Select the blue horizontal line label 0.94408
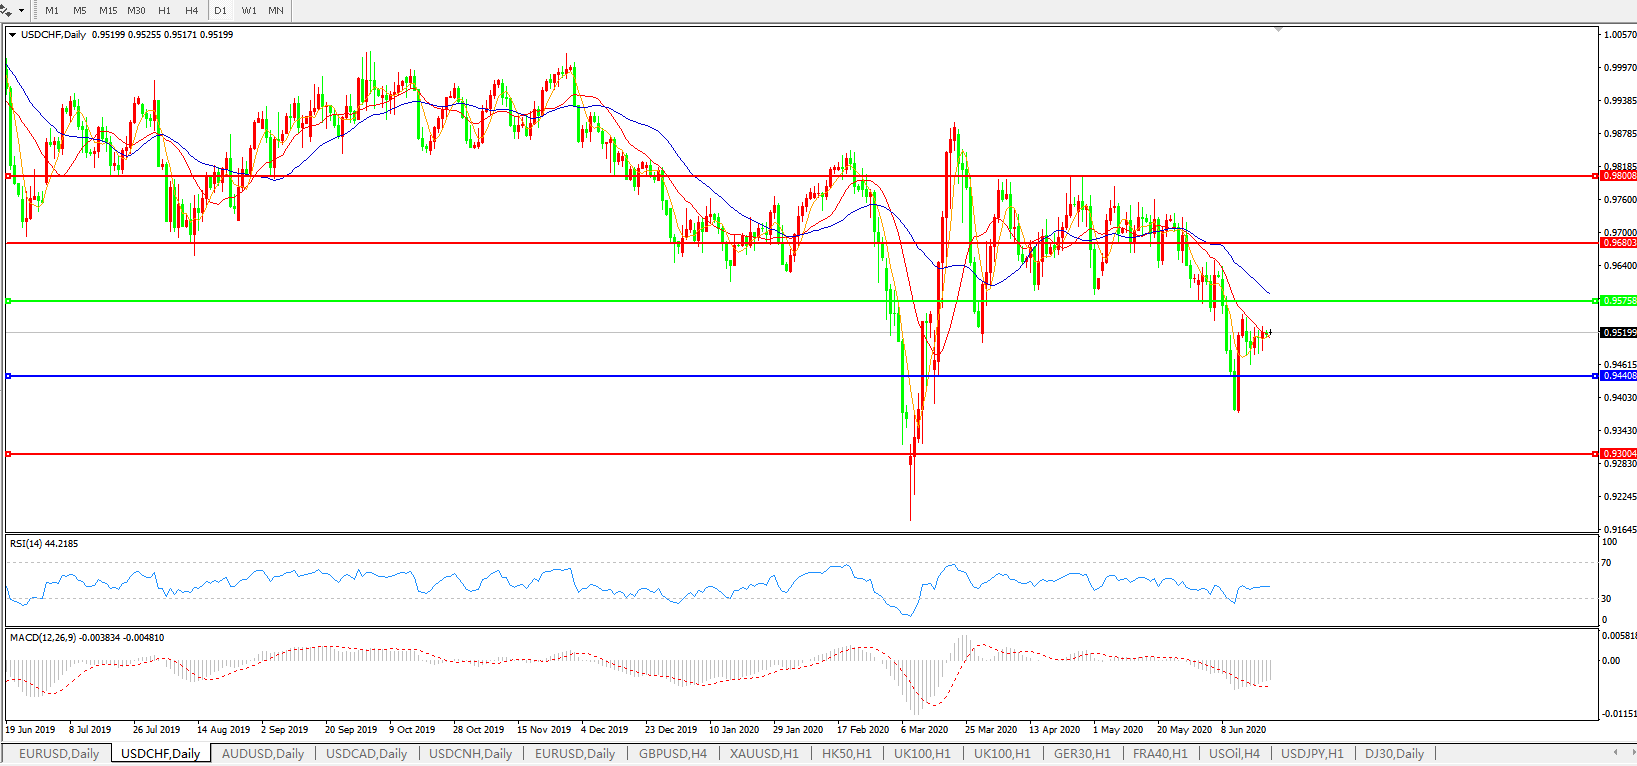The image size is (1637, 766). point(1618,376)
